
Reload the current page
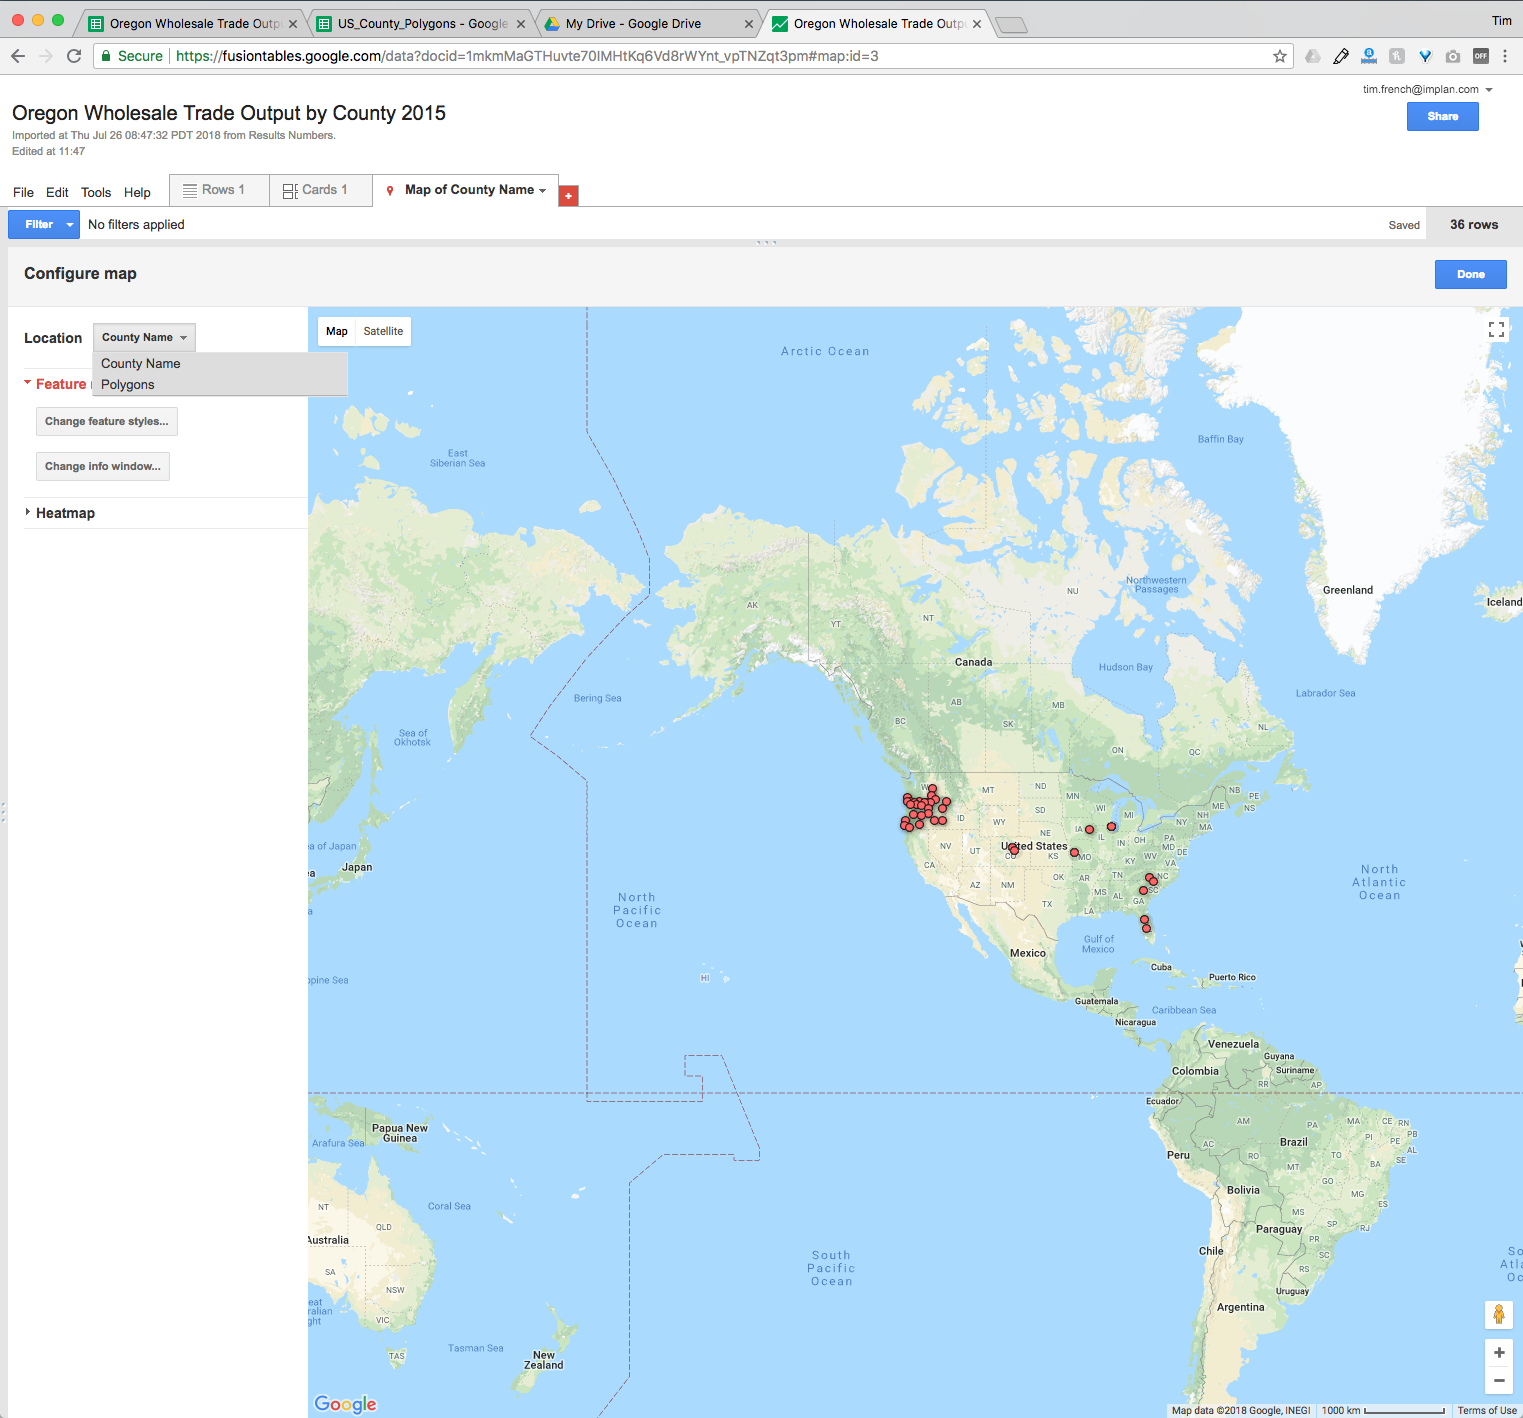74,56
